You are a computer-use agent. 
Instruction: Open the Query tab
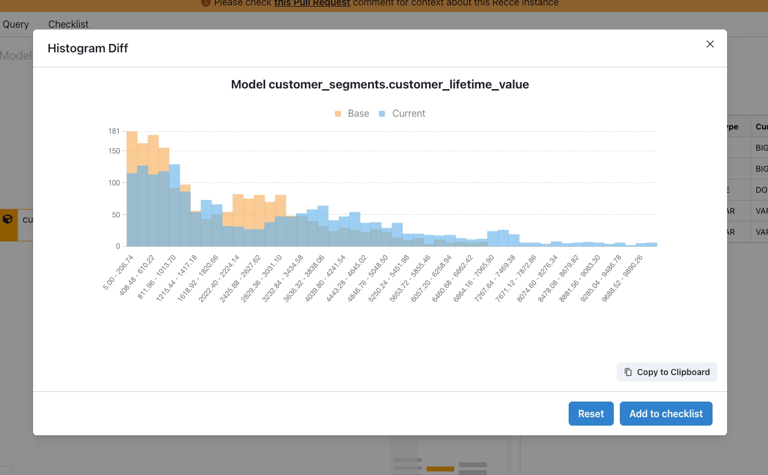(x=16, y=24)
